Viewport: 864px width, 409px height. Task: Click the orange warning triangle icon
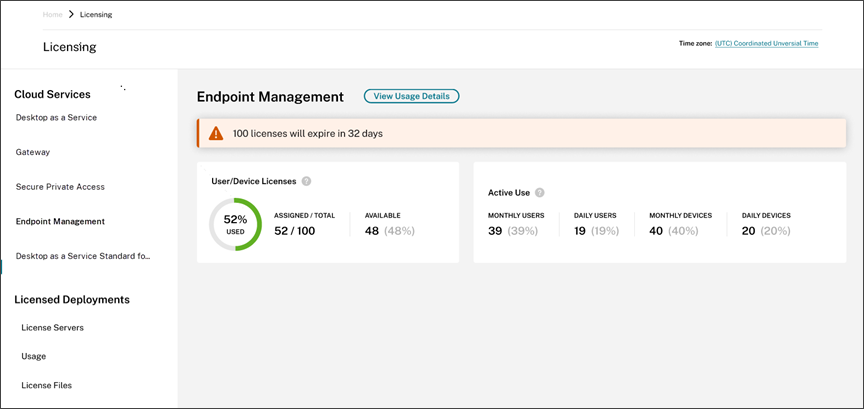(x=215, y=133)
